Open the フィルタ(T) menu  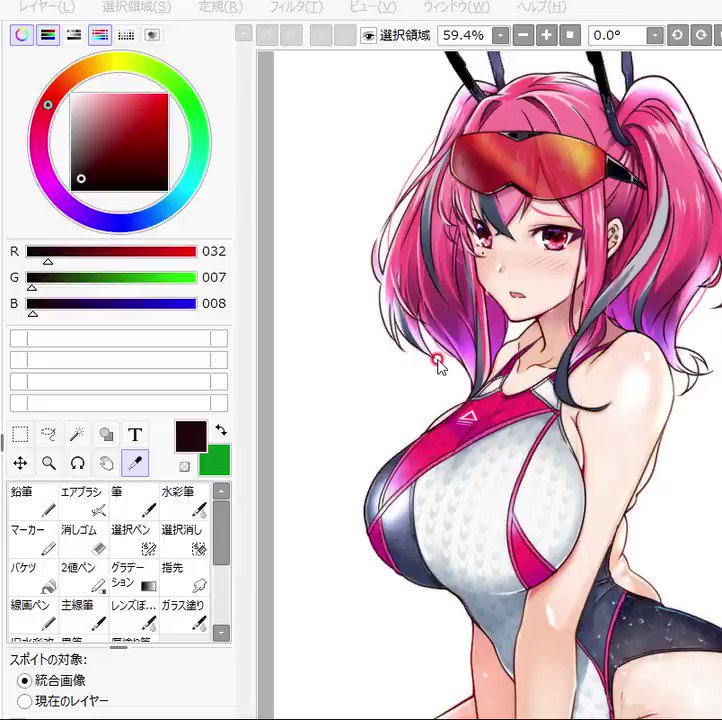coord(296,7)
